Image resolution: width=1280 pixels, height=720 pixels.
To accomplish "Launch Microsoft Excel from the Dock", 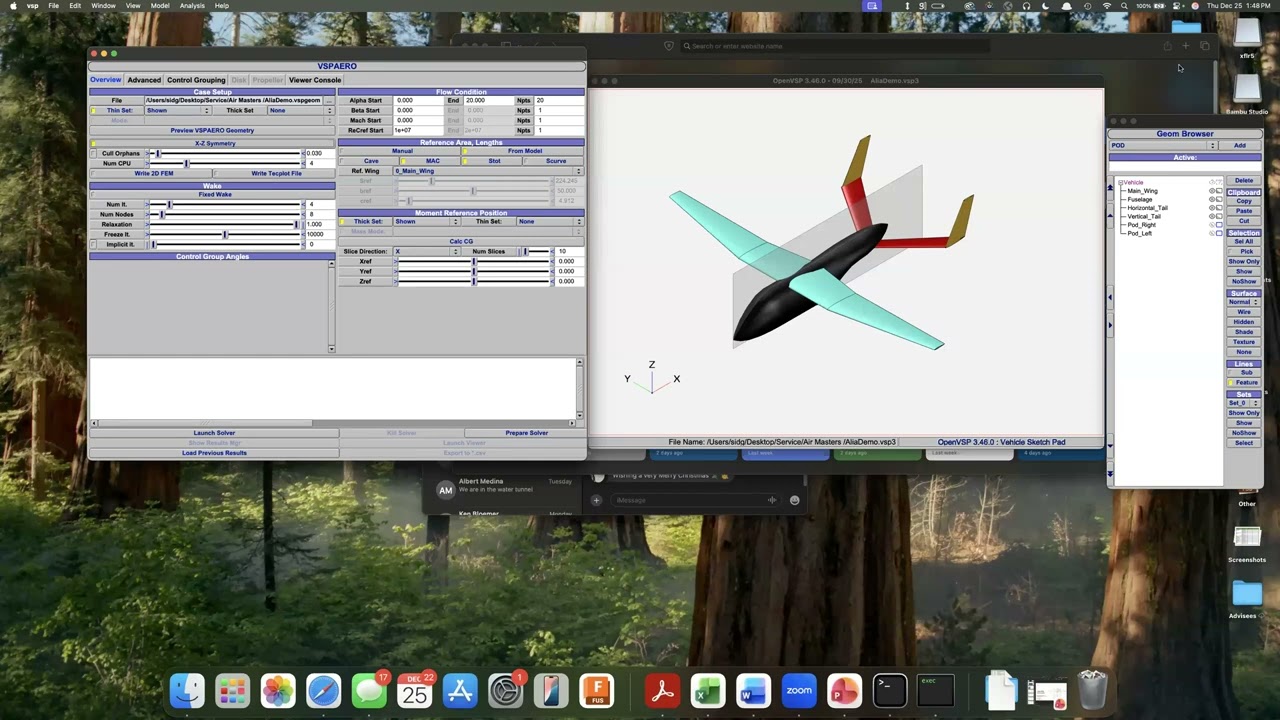I will pyautogui.click(x=708, y=691).
